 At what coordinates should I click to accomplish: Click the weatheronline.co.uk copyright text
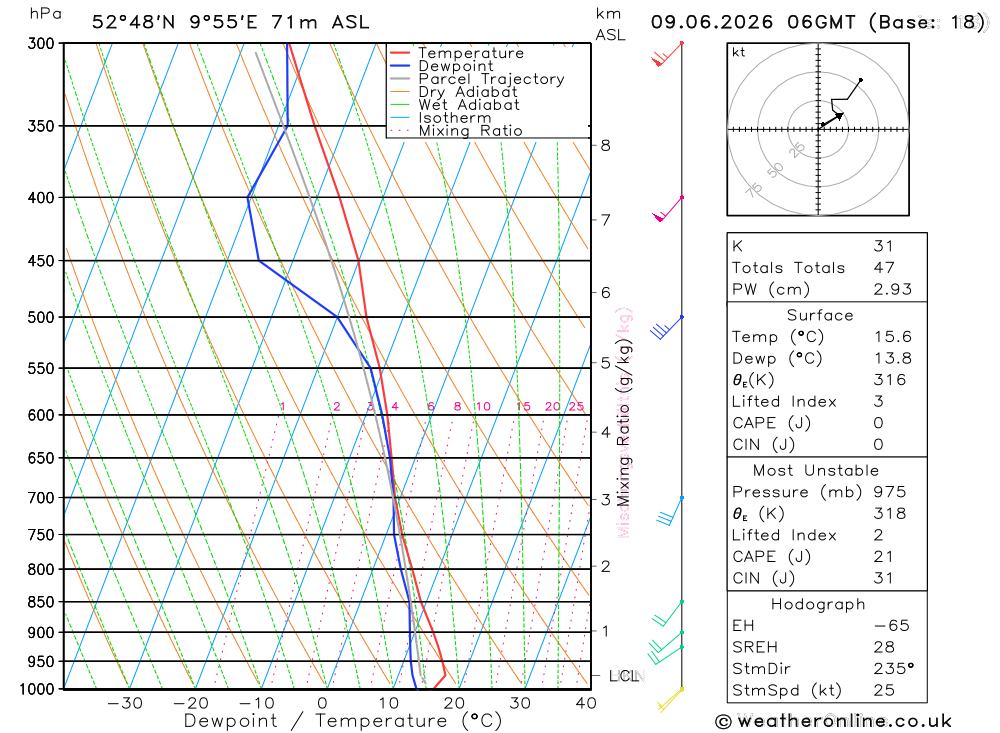click(x=834, y=722)
